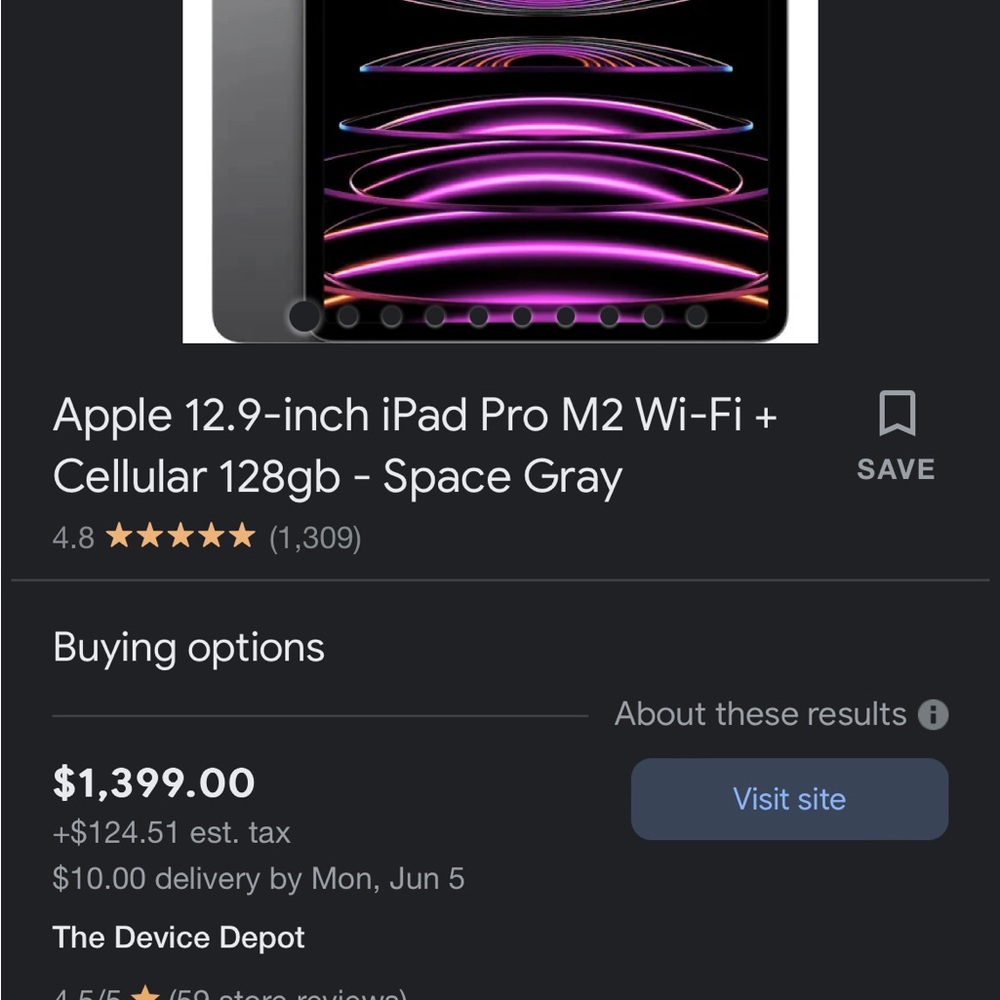1000x1000 pixels.
Task: Tap the Save bookmark icon
Action: coord(895,413)
